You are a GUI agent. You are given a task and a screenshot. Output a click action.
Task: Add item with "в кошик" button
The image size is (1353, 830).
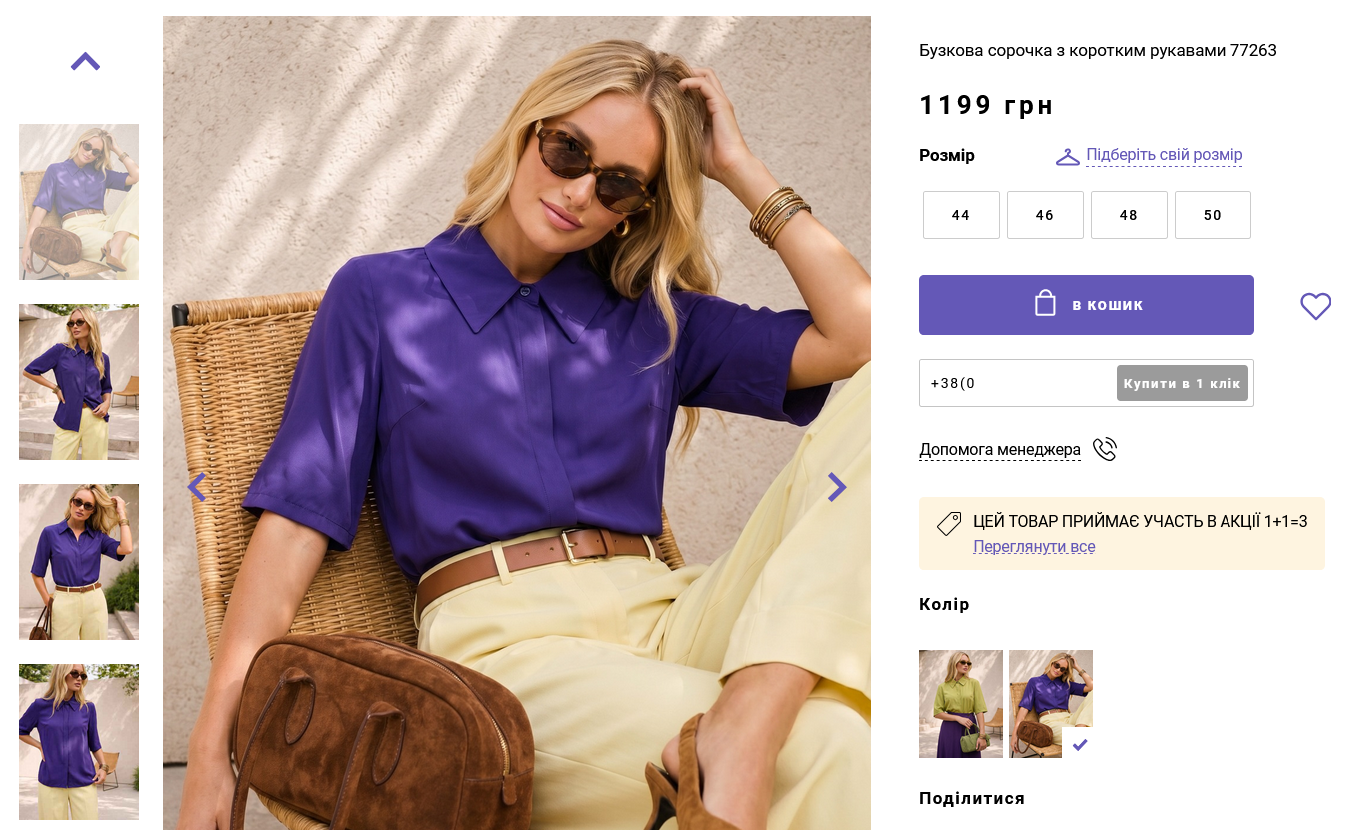[1086, 305]
